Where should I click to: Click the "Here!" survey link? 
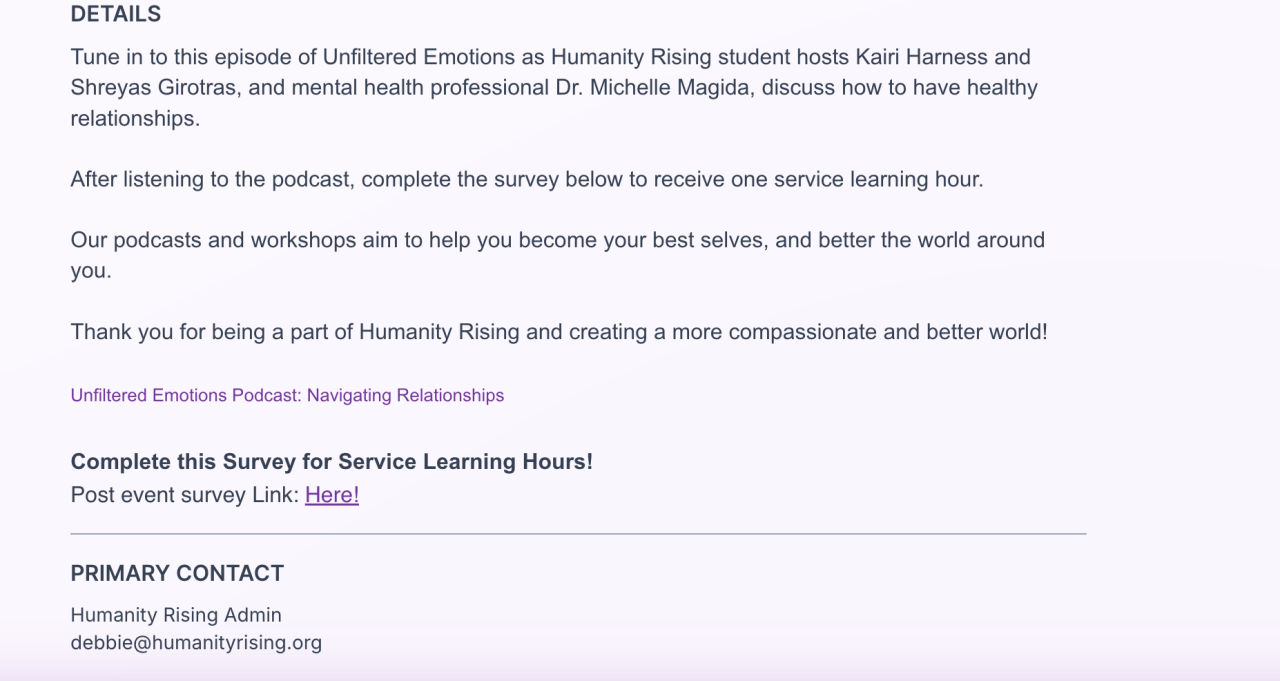(331, 494)
